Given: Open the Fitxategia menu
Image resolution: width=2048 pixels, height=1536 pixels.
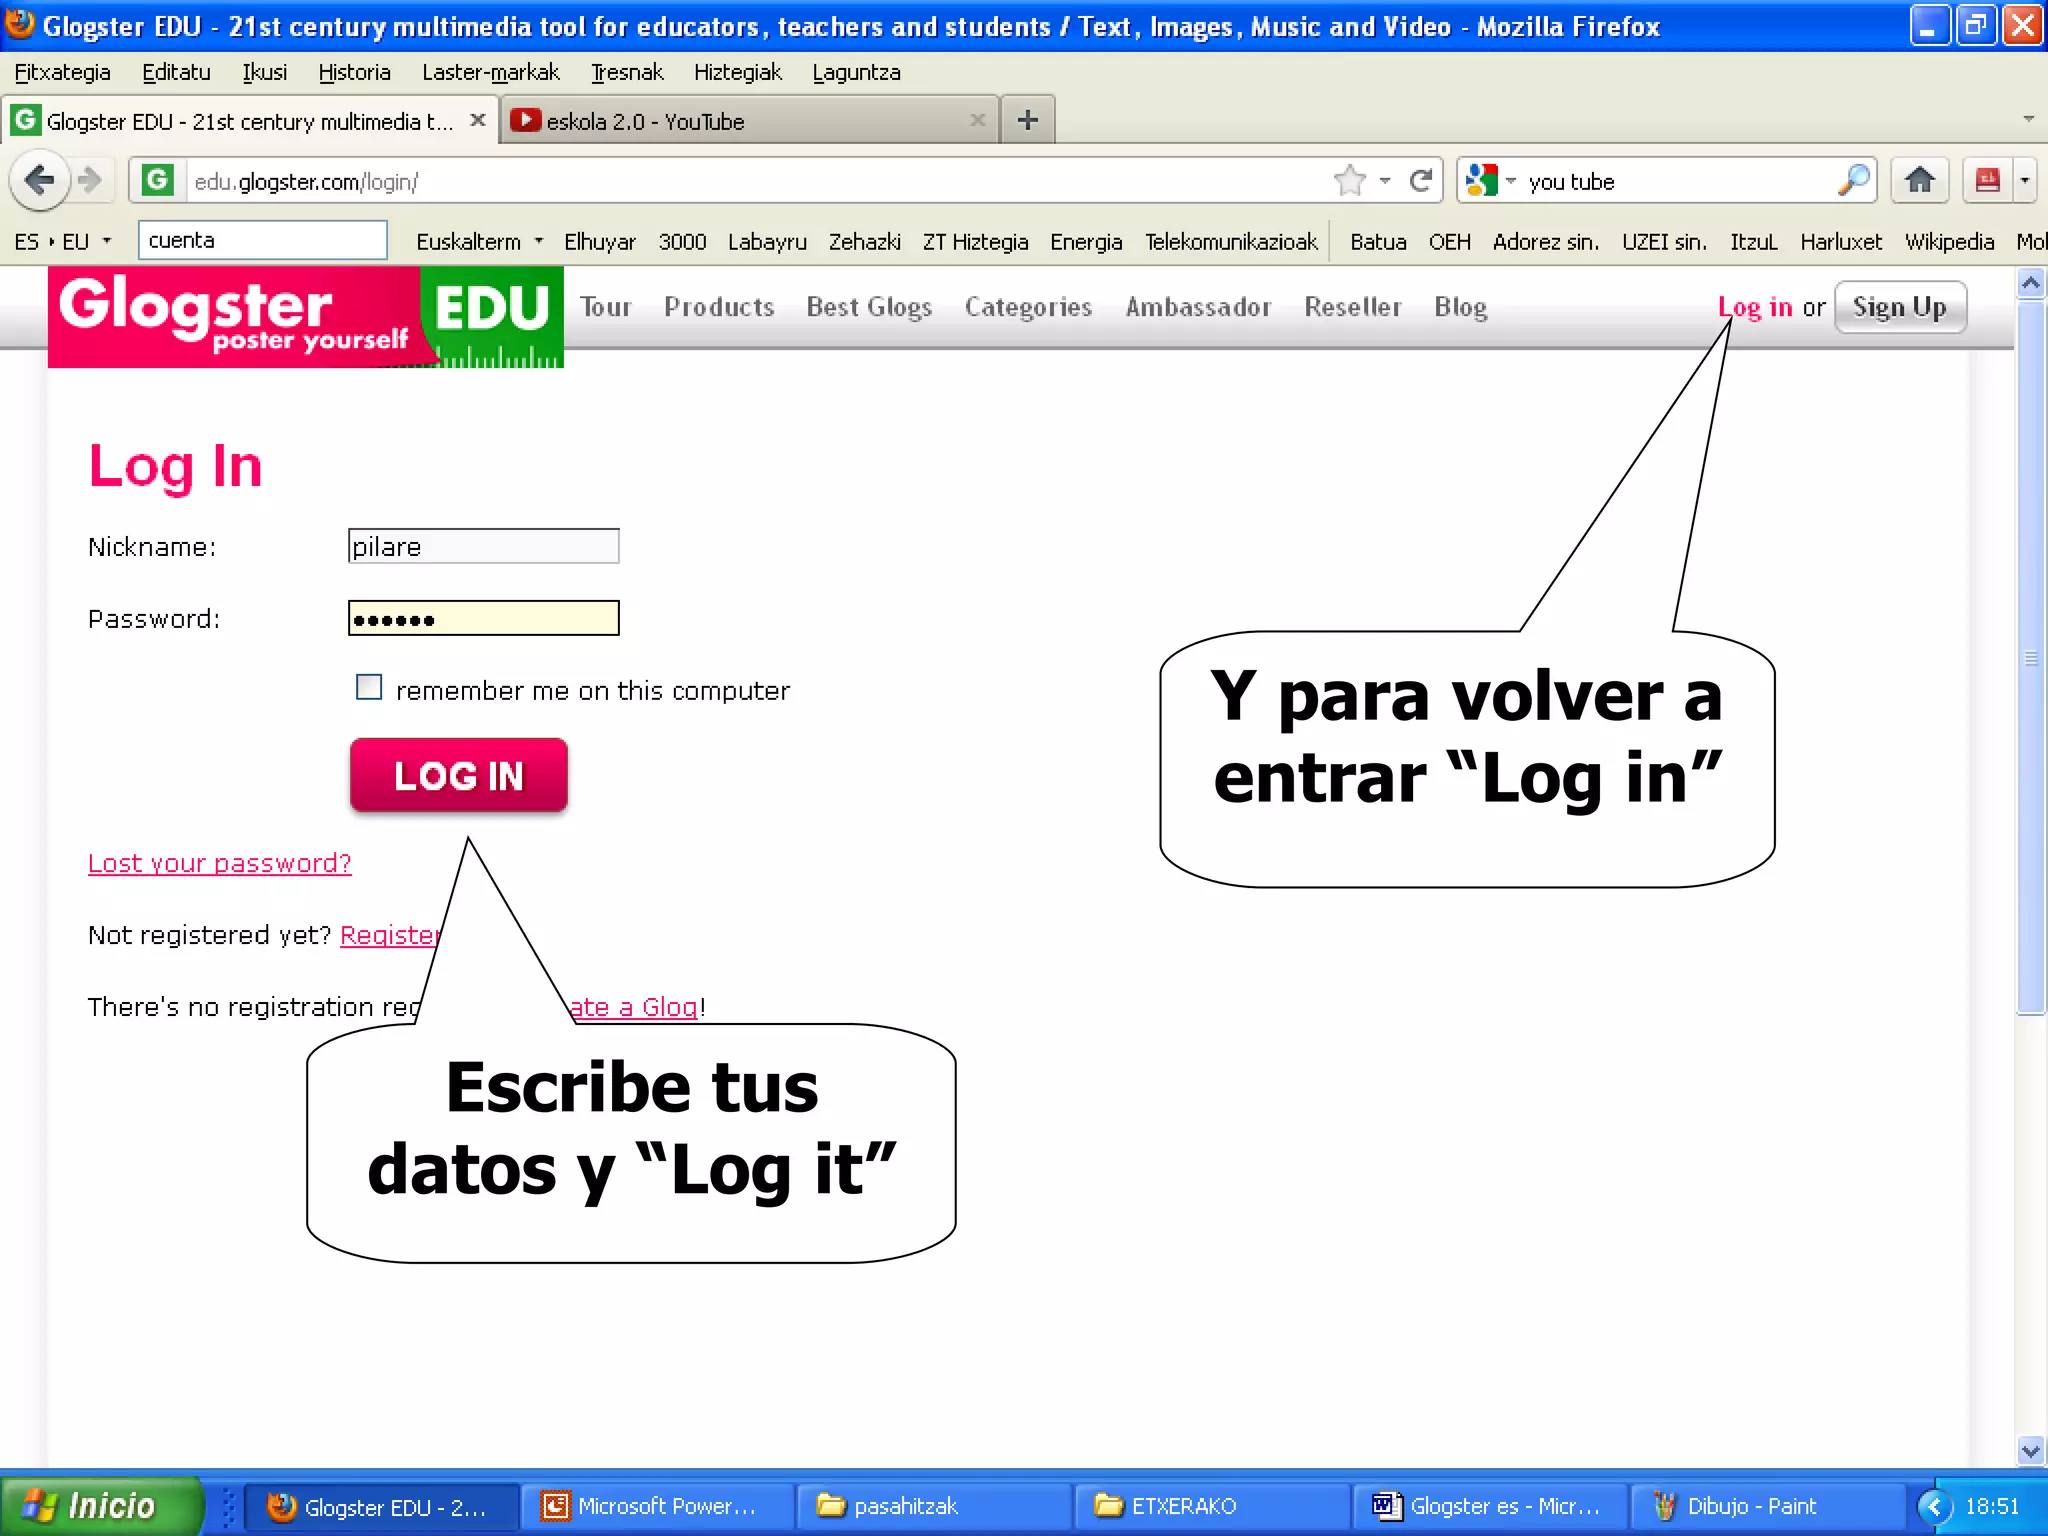Looking at the screenshot, I should coord(62,72).
